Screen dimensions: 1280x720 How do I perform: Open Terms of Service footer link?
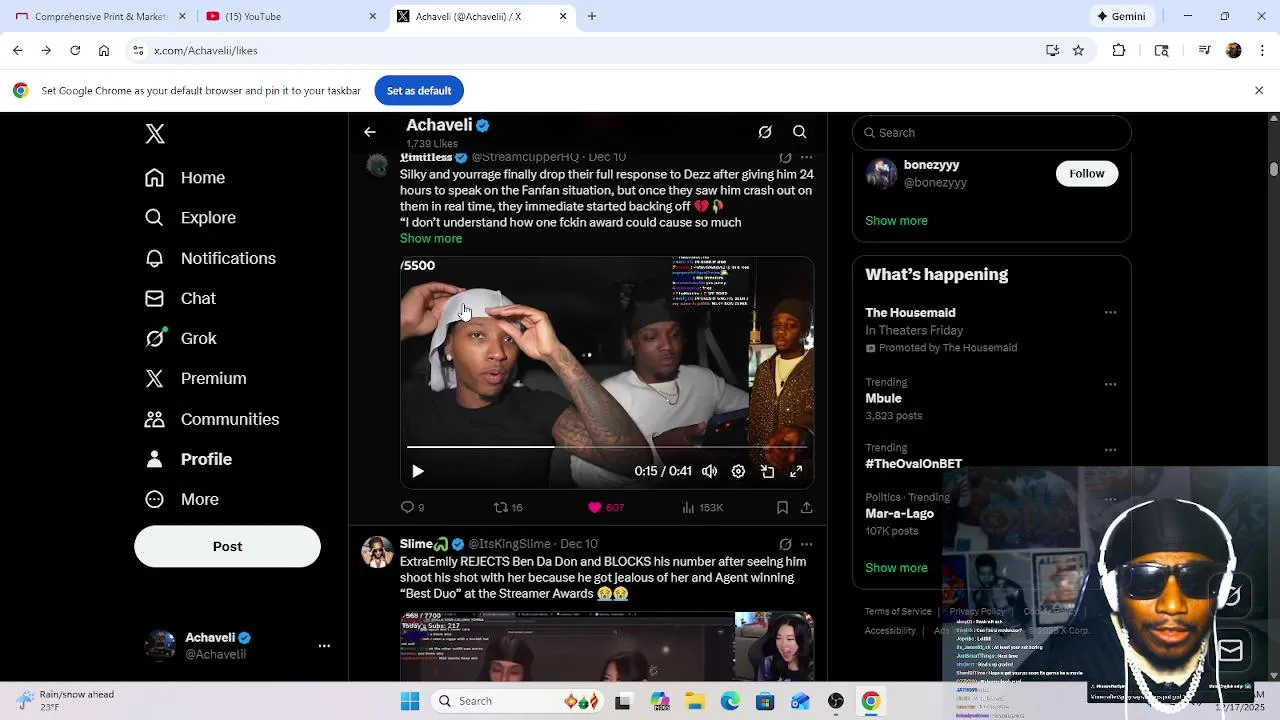click(x=898, y=611)
